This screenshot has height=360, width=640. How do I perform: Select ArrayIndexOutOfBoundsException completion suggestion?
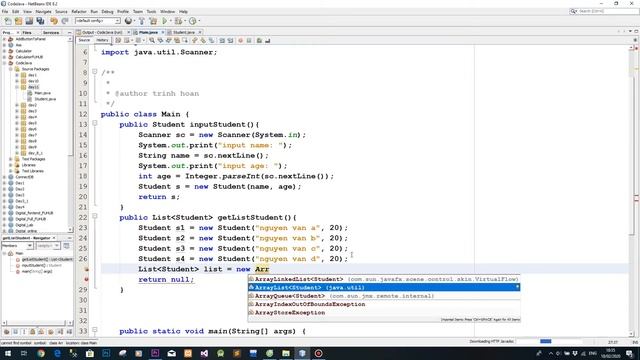[x=384, y=304]
